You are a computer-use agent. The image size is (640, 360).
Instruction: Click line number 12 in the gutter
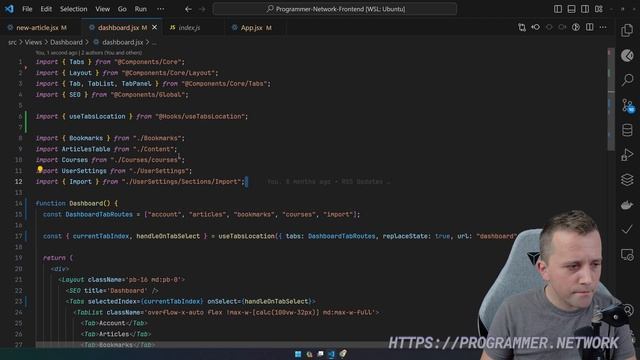point(18,182)
